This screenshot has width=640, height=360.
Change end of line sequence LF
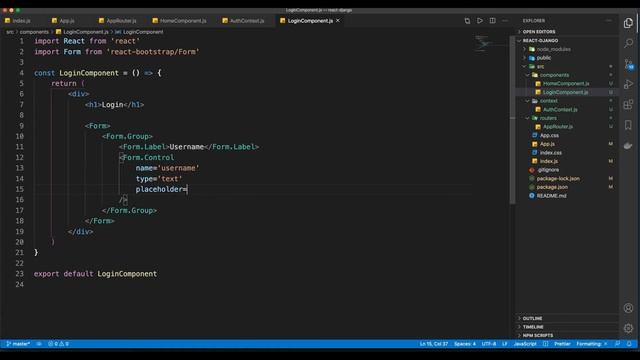tap(504, 344)
